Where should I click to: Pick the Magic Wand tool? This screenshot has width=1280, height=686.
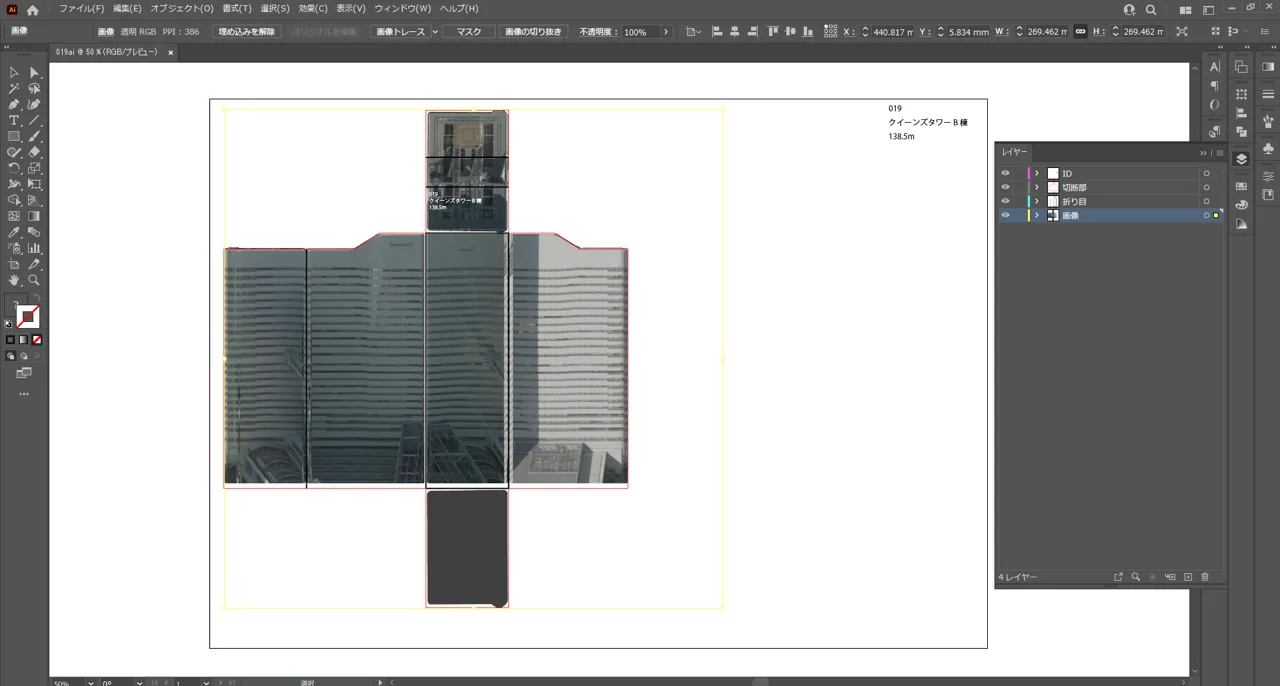pyautogui.click(x=14, y=88)
